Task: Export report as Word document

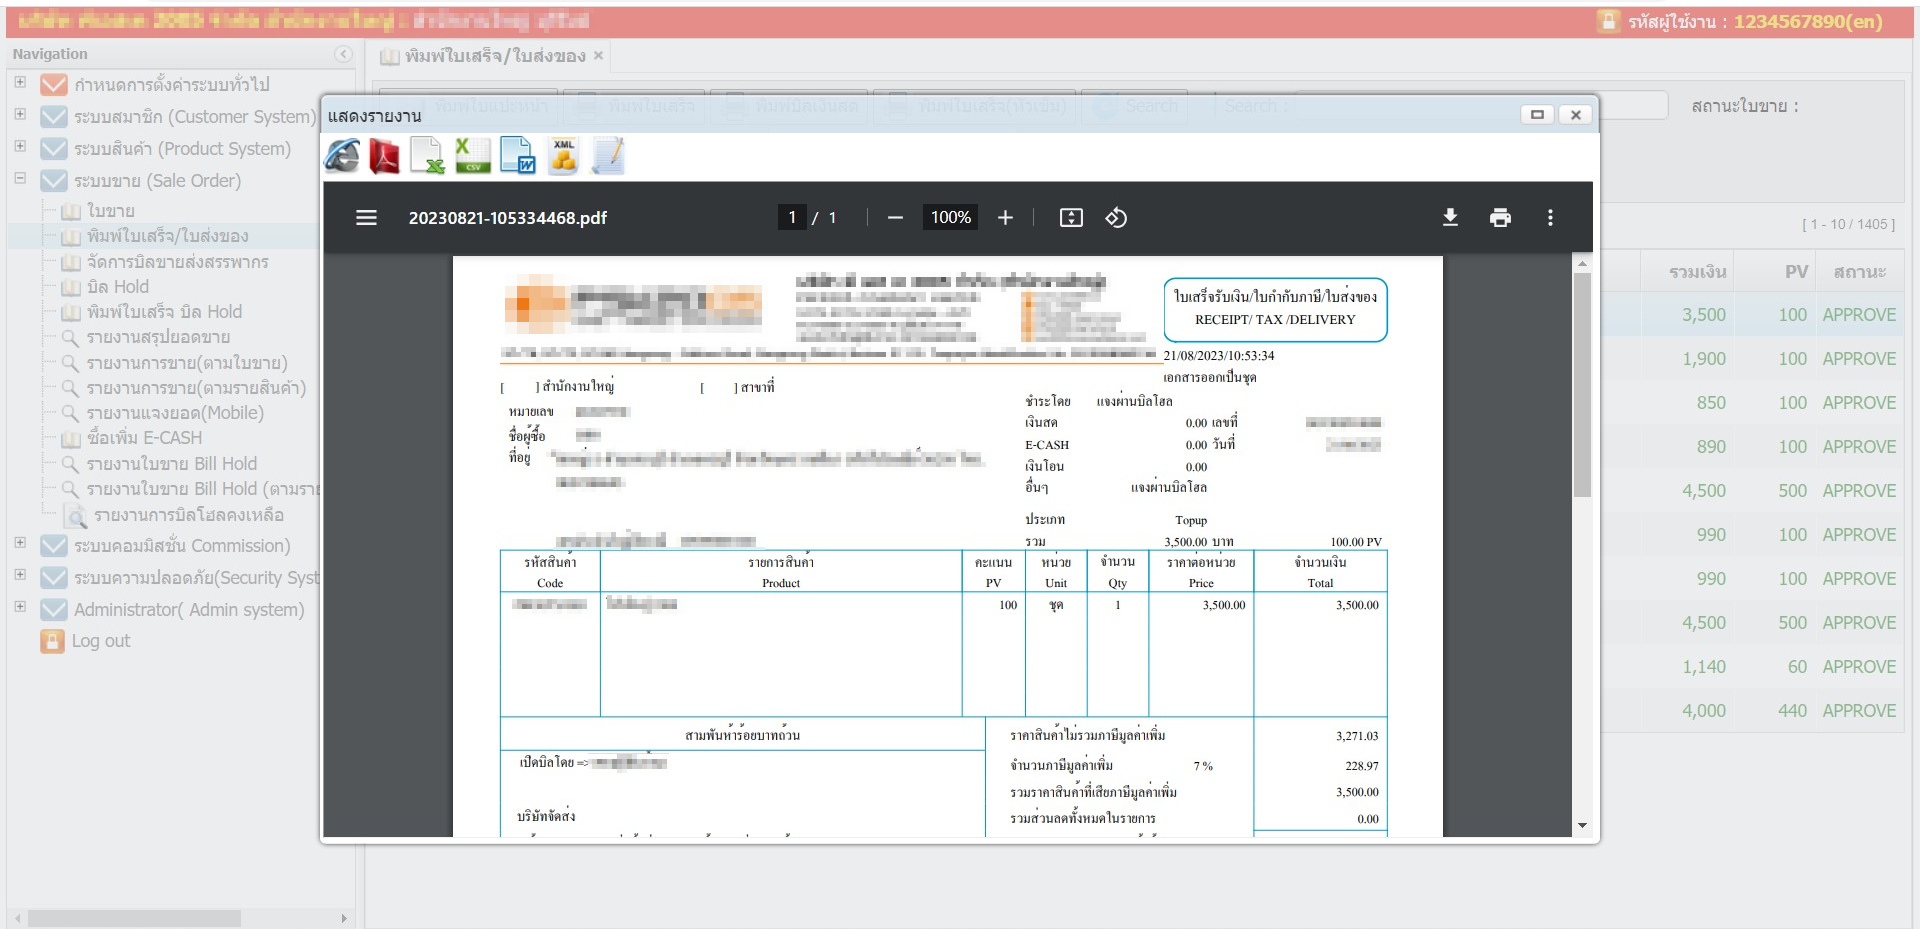Action: click(517, 157)
